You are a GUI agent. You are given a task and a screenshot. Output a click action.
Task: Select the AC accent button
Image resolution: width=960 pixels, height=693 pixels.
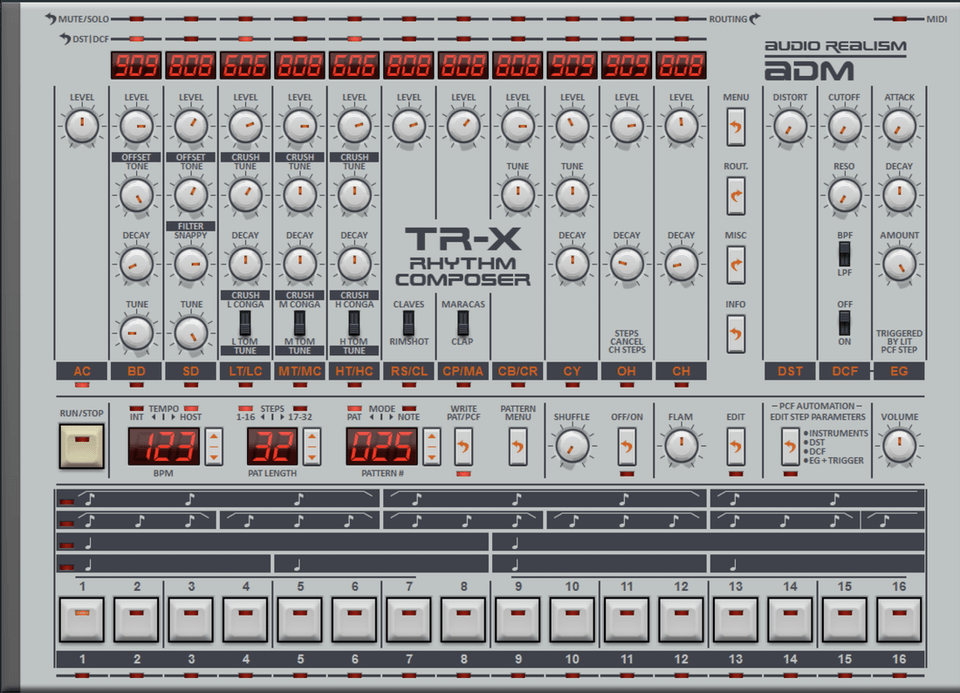pos(81,371)
